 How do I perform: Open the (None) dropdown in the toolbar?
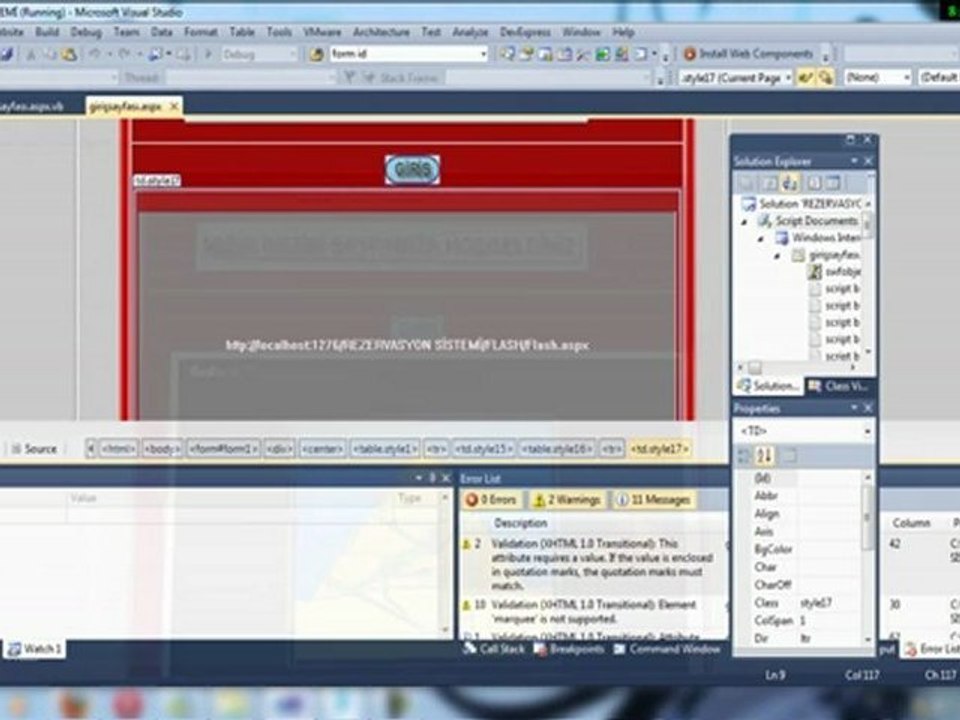[x=907, y=77]
